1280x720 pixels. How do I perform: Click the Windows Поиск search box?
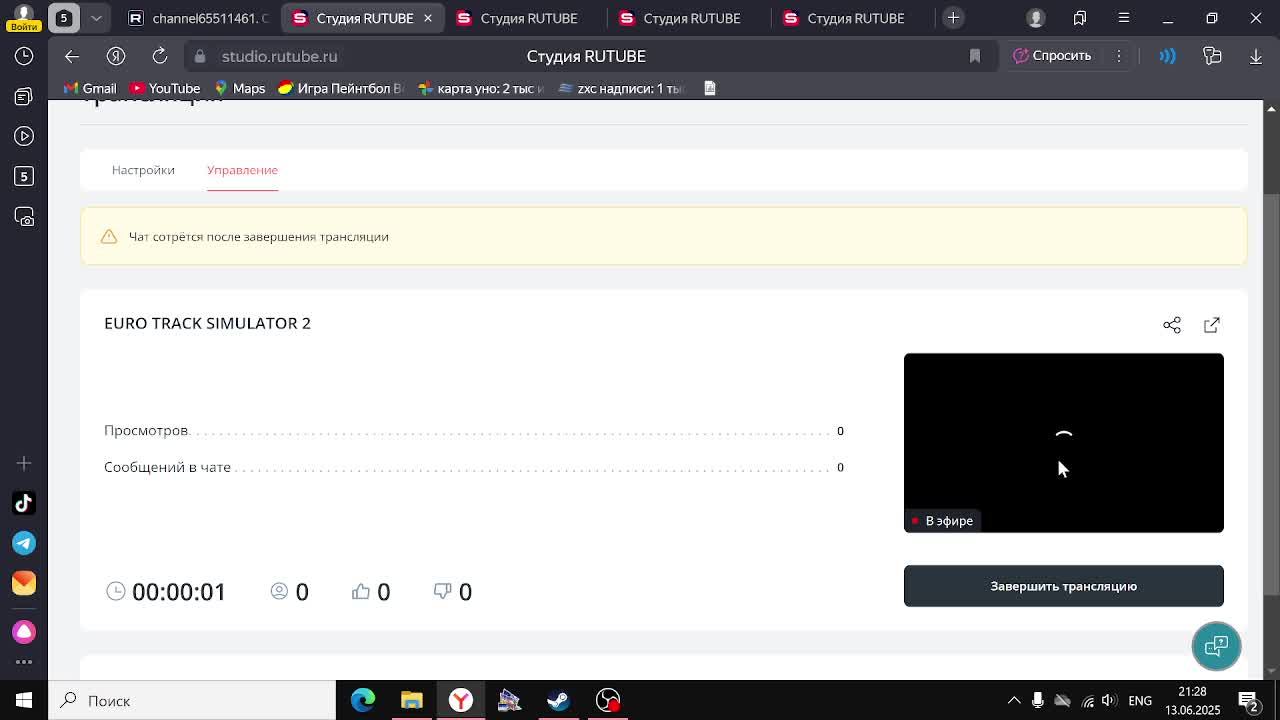click(x=192, y=700)
